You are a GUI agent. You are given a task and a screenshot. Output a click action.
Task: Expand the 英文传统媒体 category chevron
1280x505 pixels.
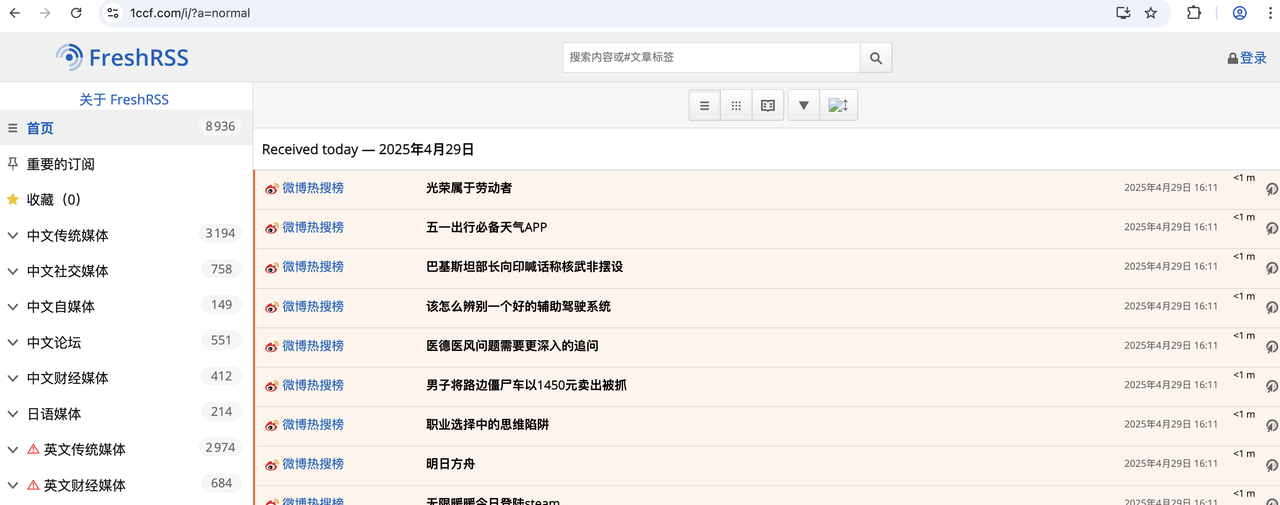click(x=13, y=450)
